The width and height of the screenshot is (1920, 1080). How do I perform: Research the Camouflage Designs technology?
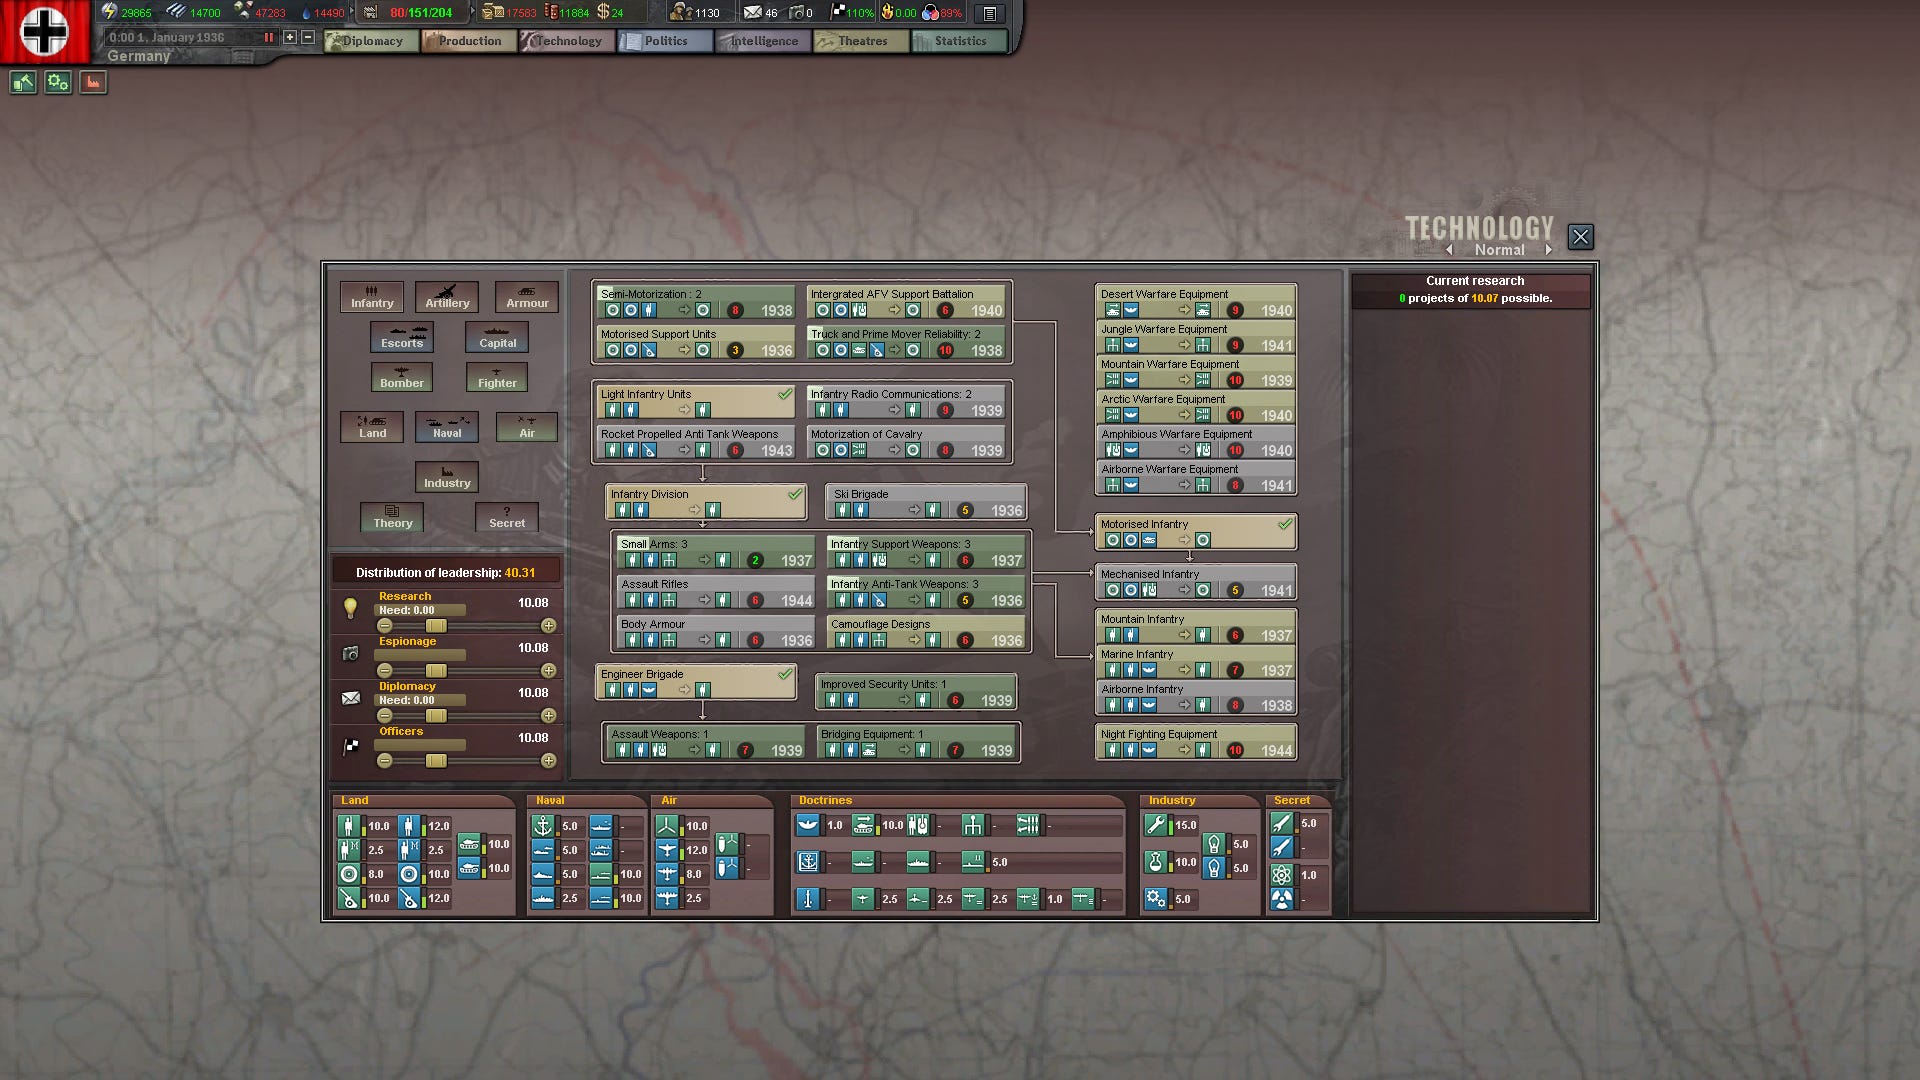pos(926,632)
